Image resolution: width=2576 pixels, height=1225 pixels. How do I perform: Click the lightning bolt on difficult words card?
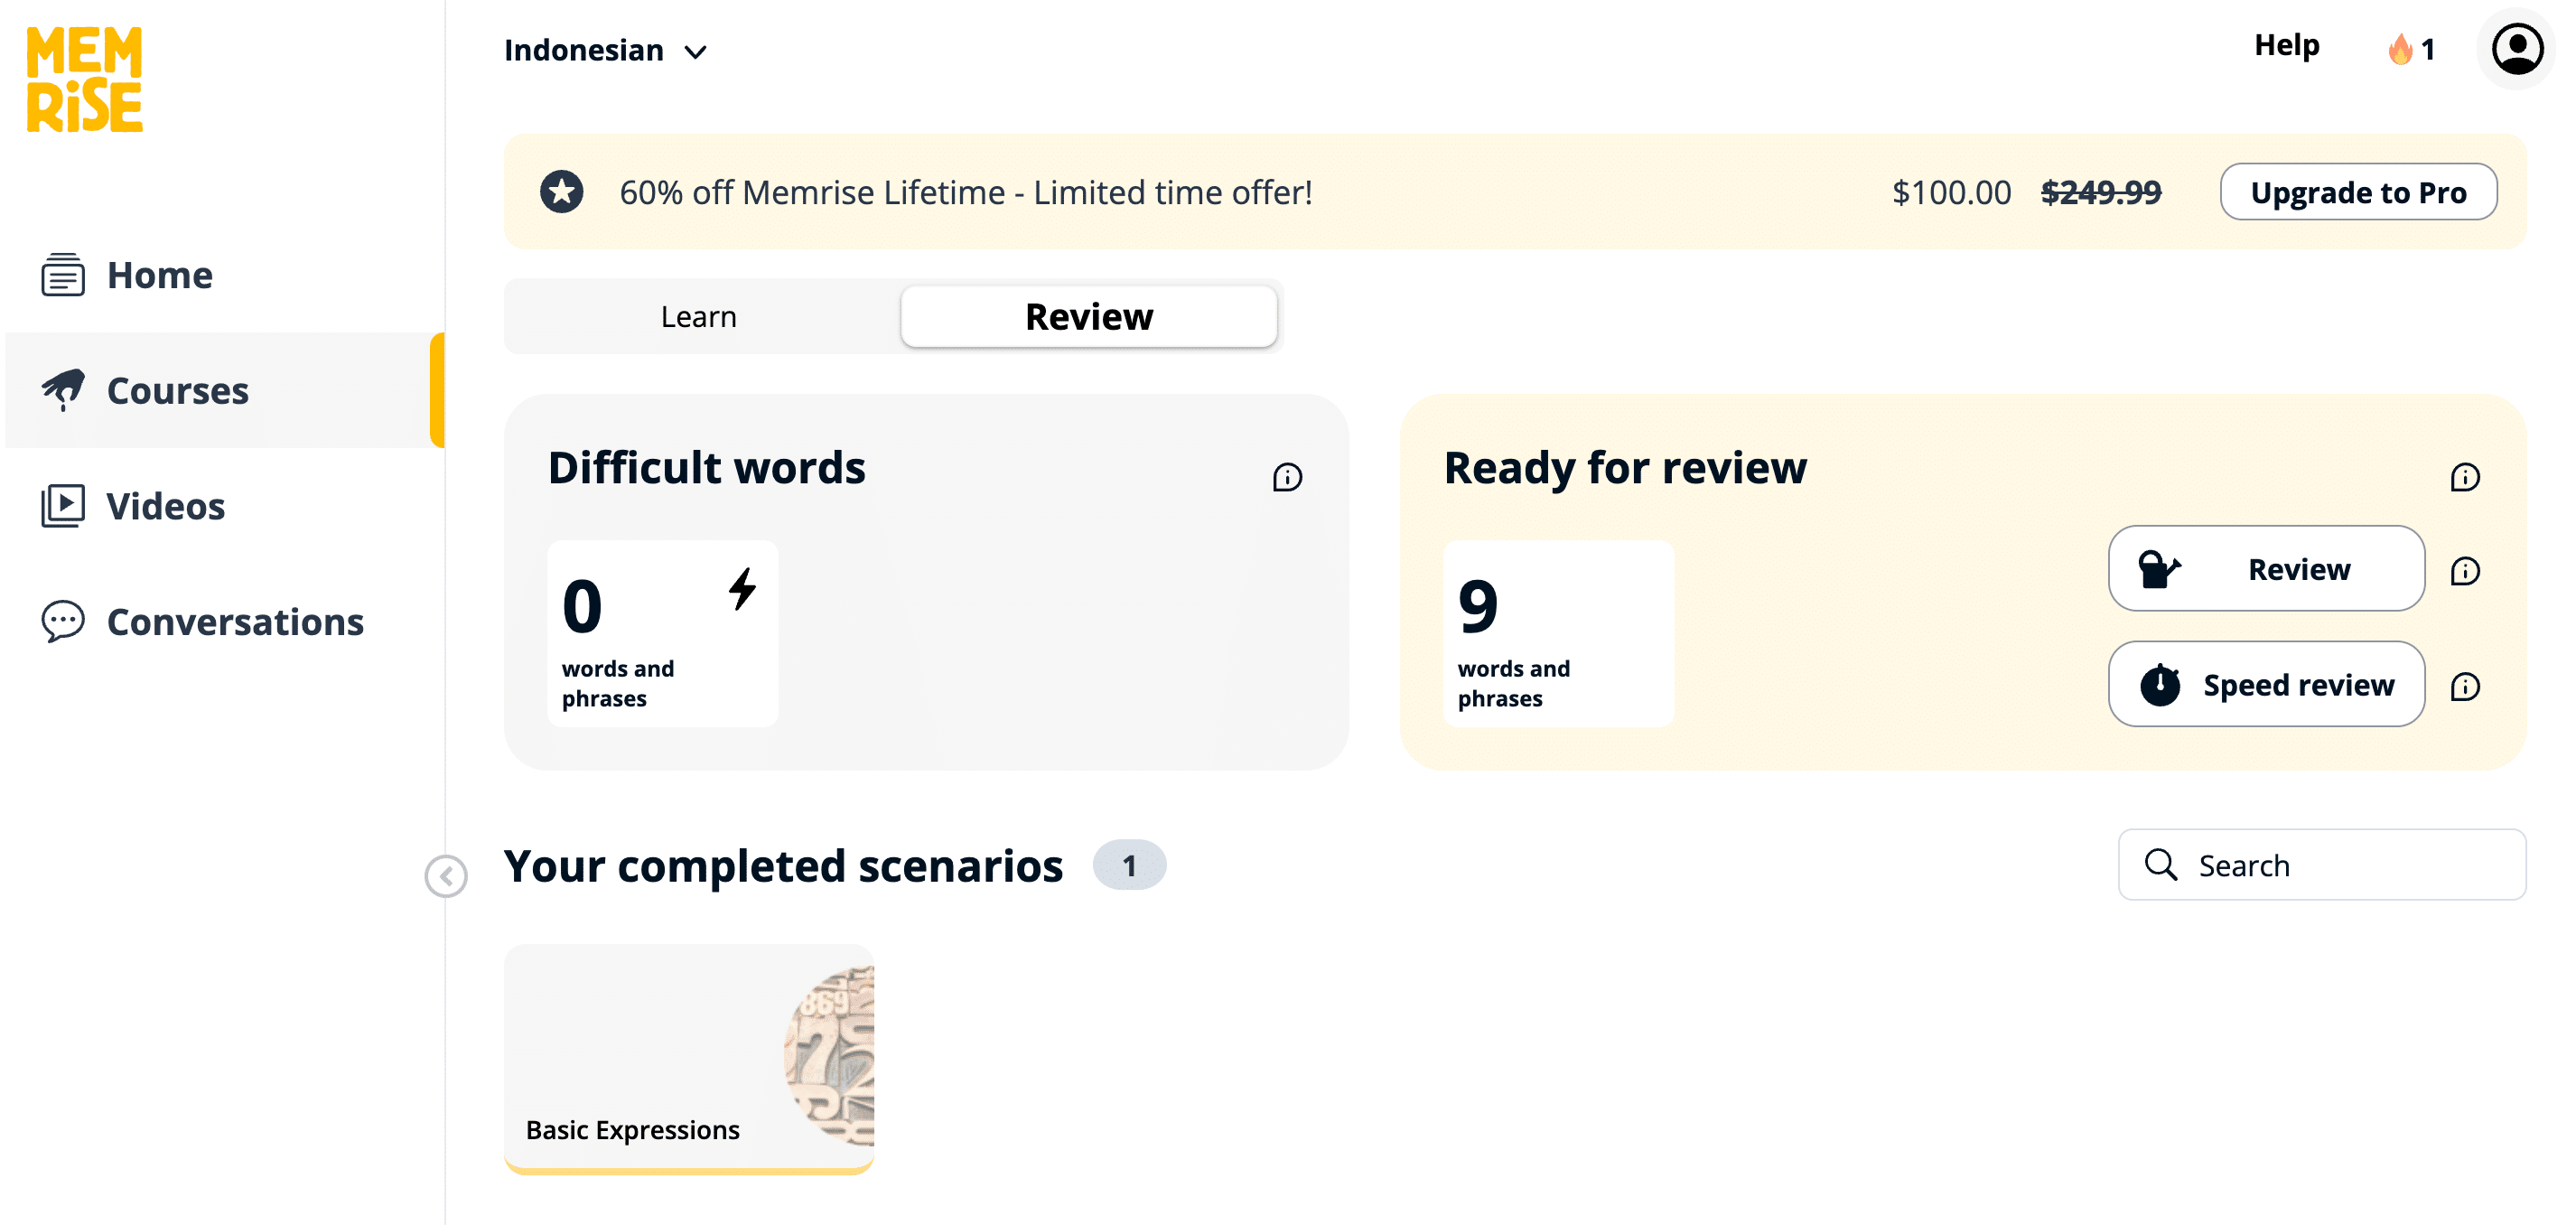[742, 588]
